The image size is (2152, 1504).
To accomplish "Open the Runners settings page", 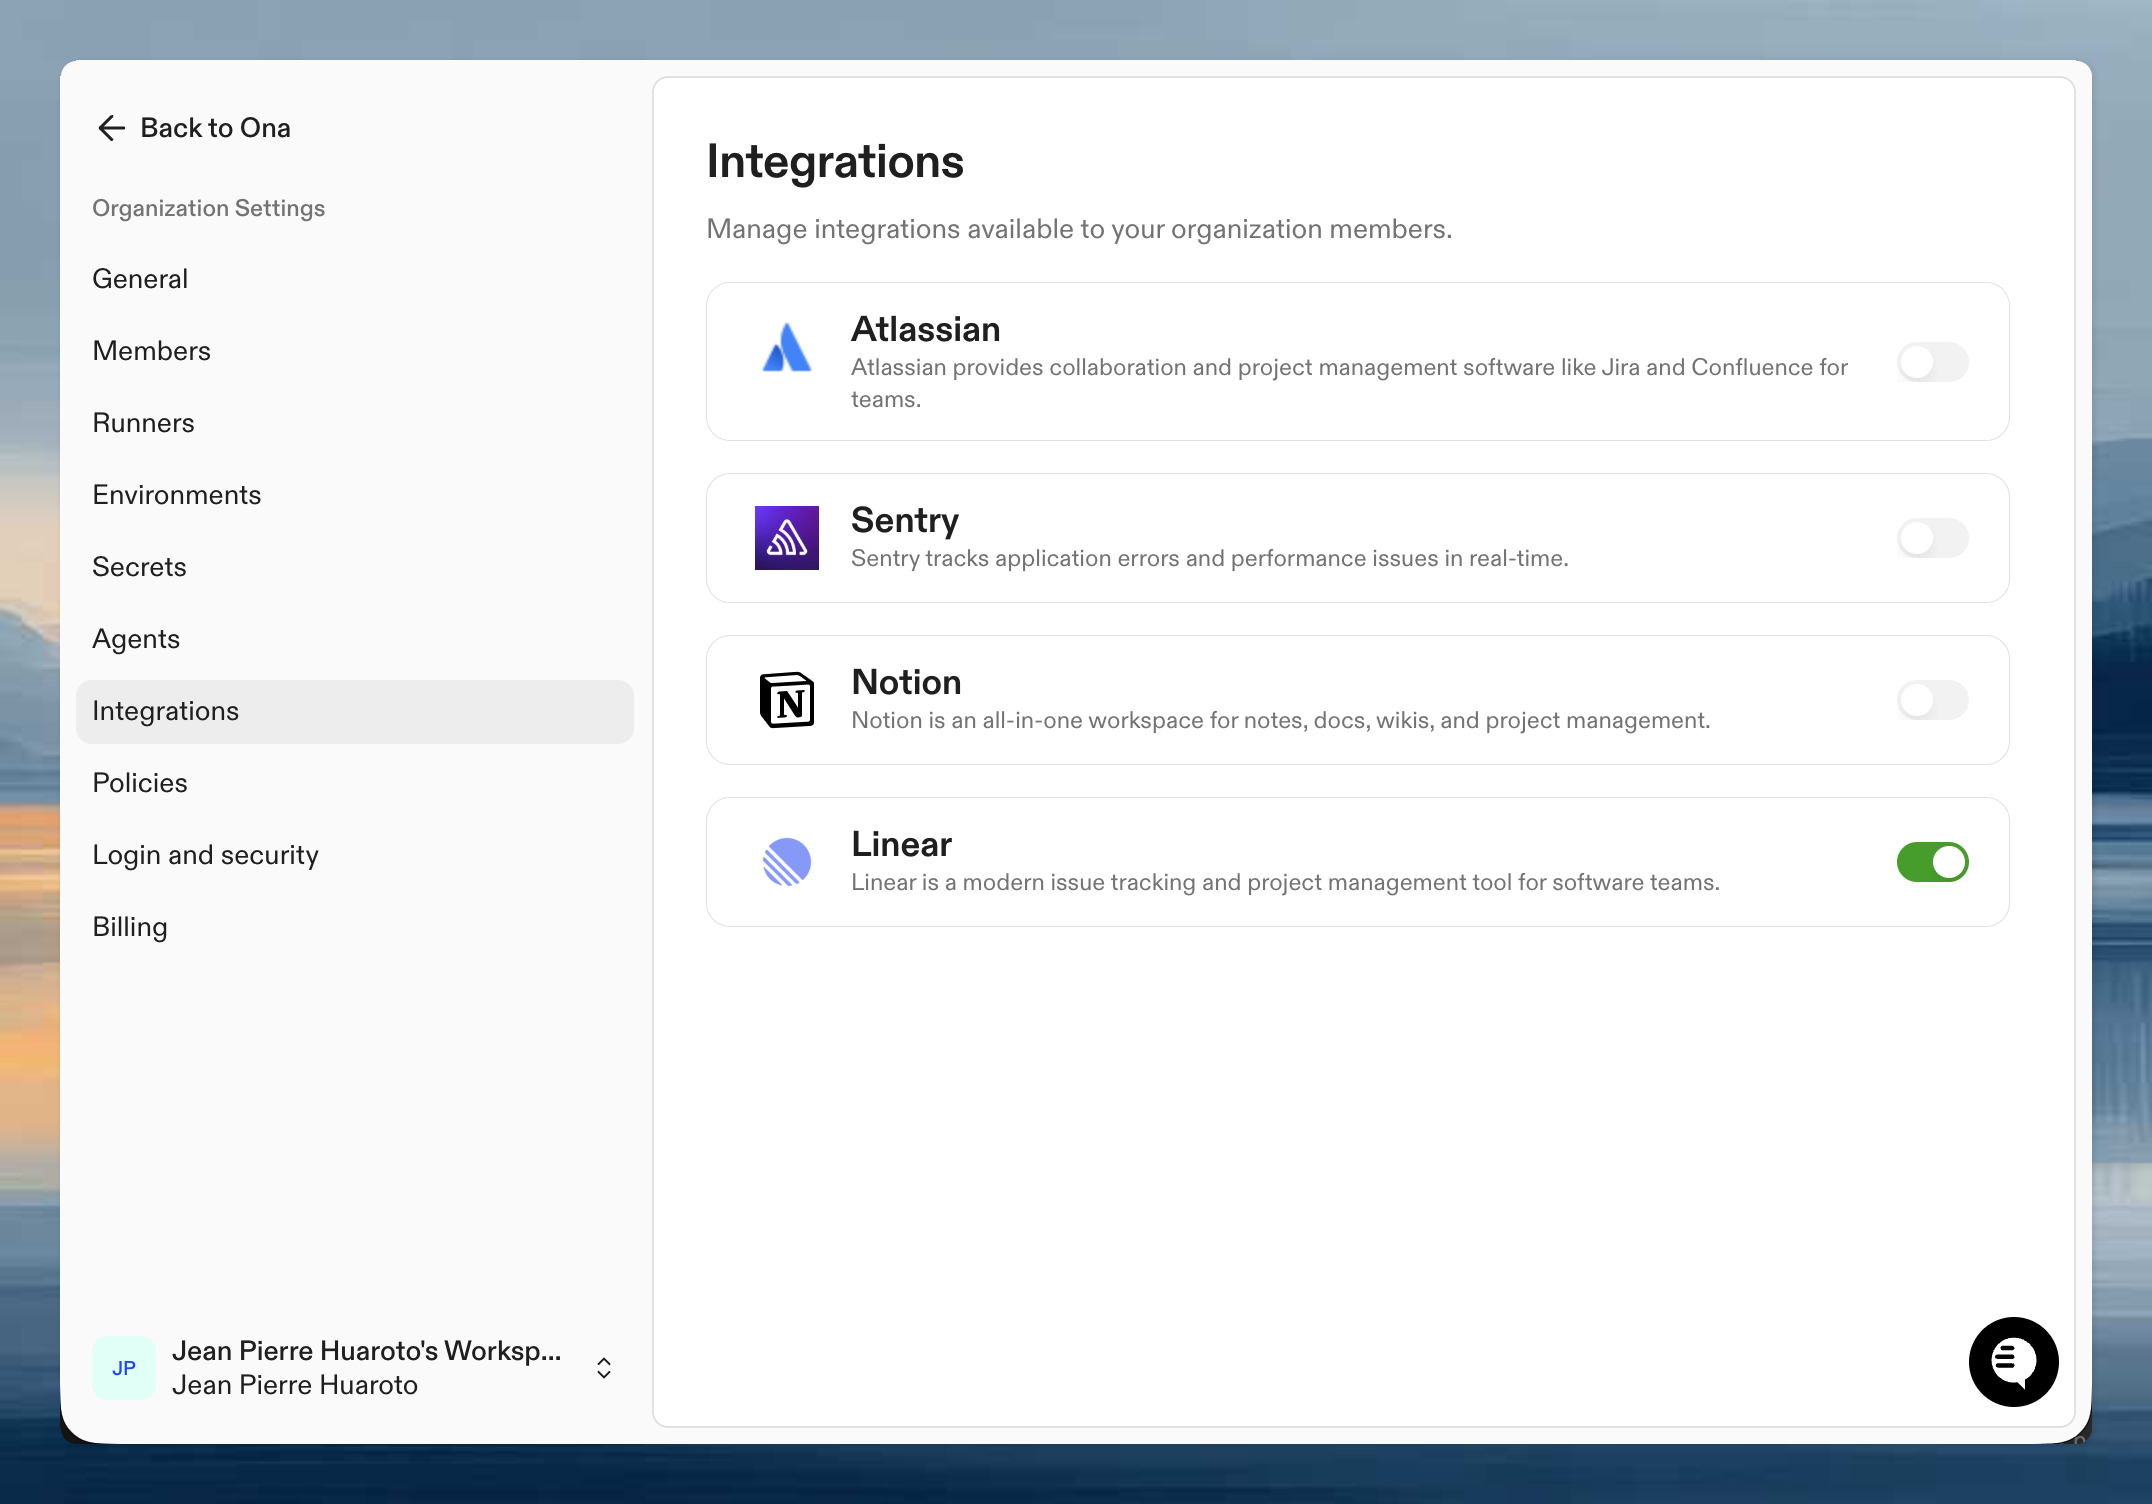I will pyautogui.click(x=143, y=423).
